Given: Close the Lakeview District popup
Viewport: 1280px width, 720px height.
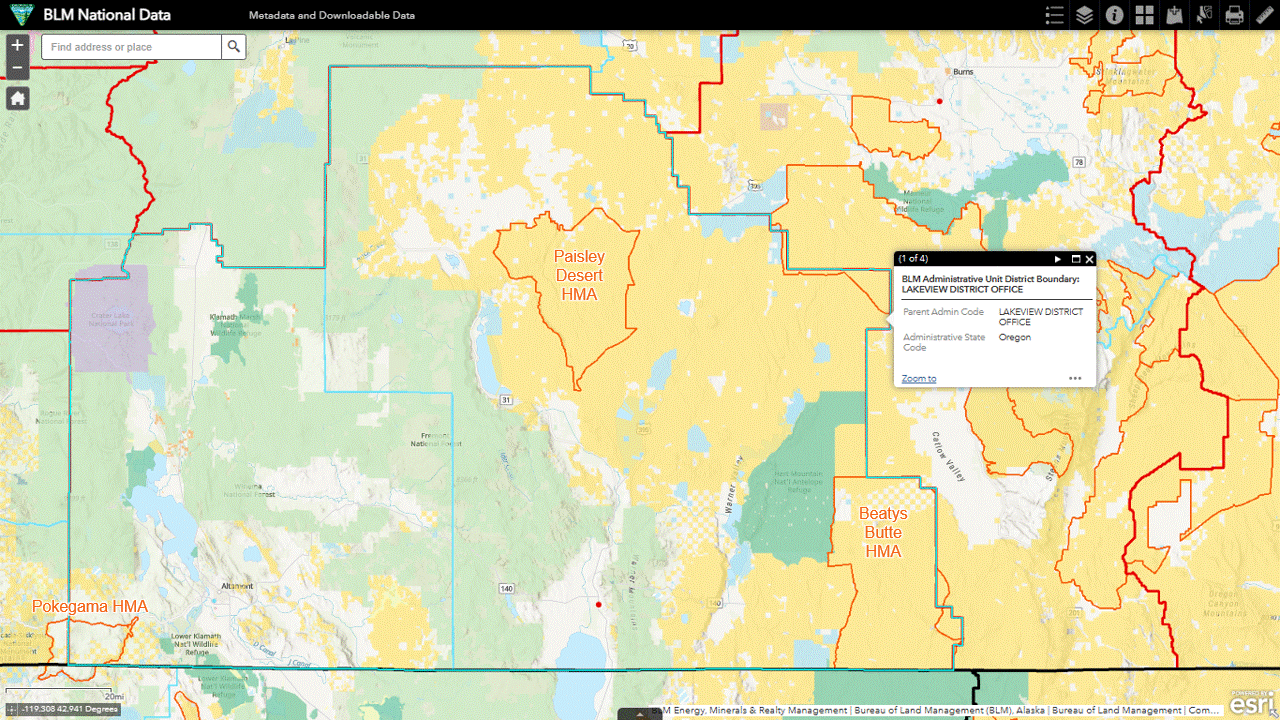Looking at the screenshot, I should (x=1089, y=259).
